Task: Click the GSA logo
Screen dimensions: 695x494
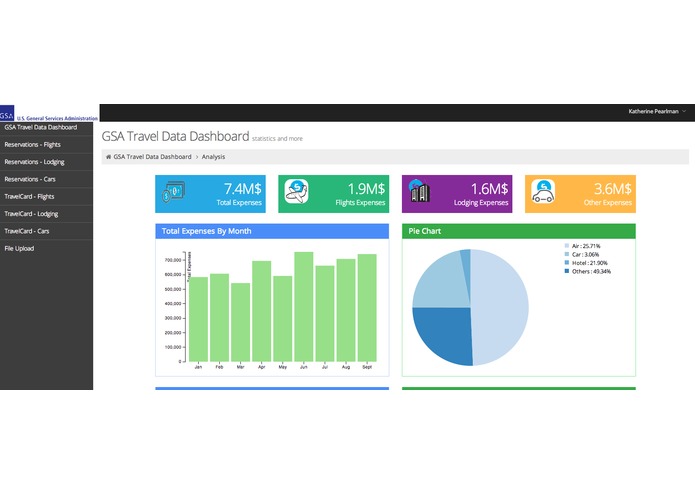Action: [7, 113]
